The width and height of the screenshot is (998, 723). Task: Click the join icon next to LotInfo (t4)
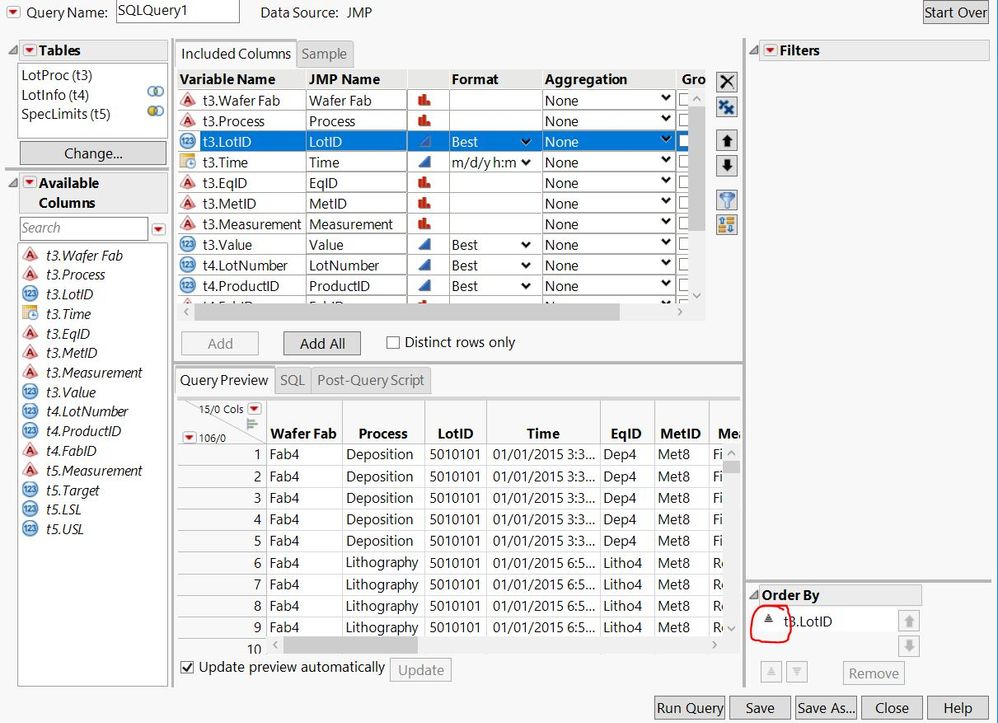(155, 92)
